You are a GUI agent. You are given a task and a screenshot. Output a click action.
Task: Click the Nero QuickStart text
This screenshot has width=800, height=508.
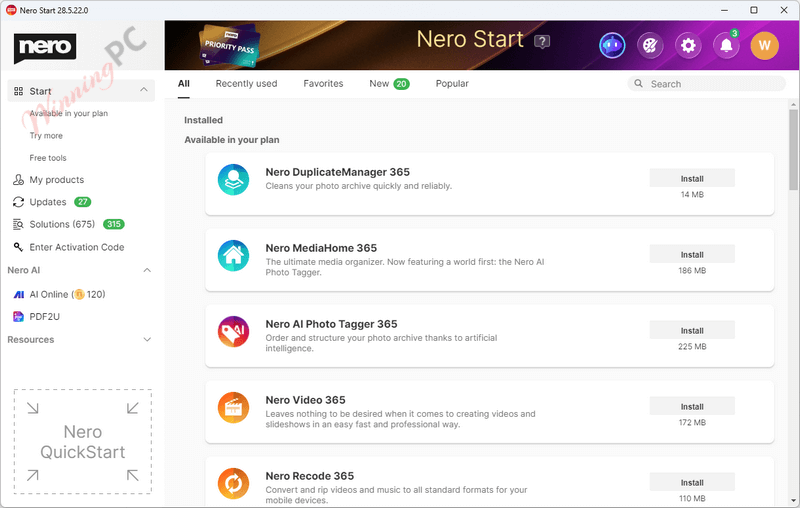(x=83, y=442)
